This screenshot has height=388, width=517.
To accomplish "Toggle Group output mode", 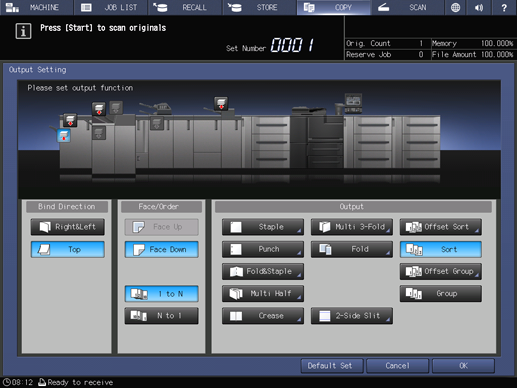I will point(441,294).
